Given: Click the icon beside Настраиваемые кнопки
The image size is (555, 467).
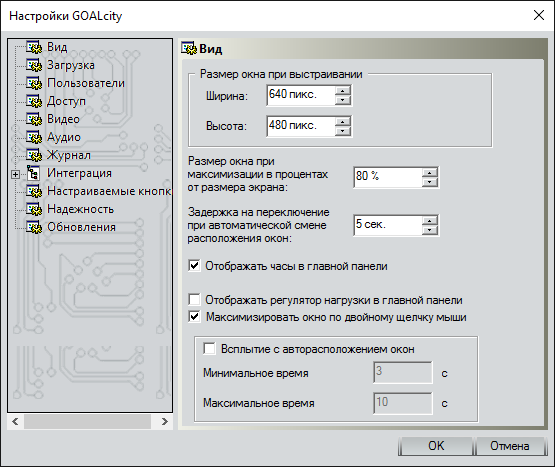Looking at the screenshot, I should [x=34, y=191].
